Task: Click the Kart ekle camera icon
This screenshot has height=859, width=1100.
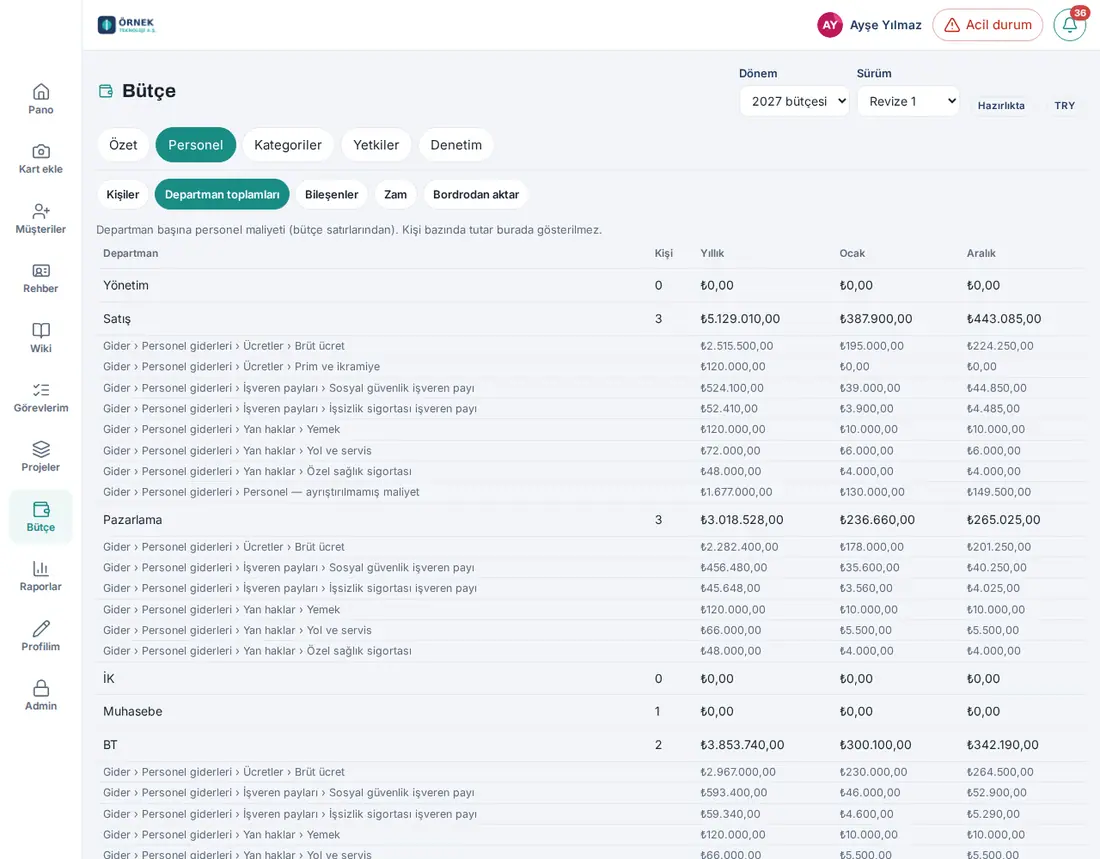Action: click(41, 152)
